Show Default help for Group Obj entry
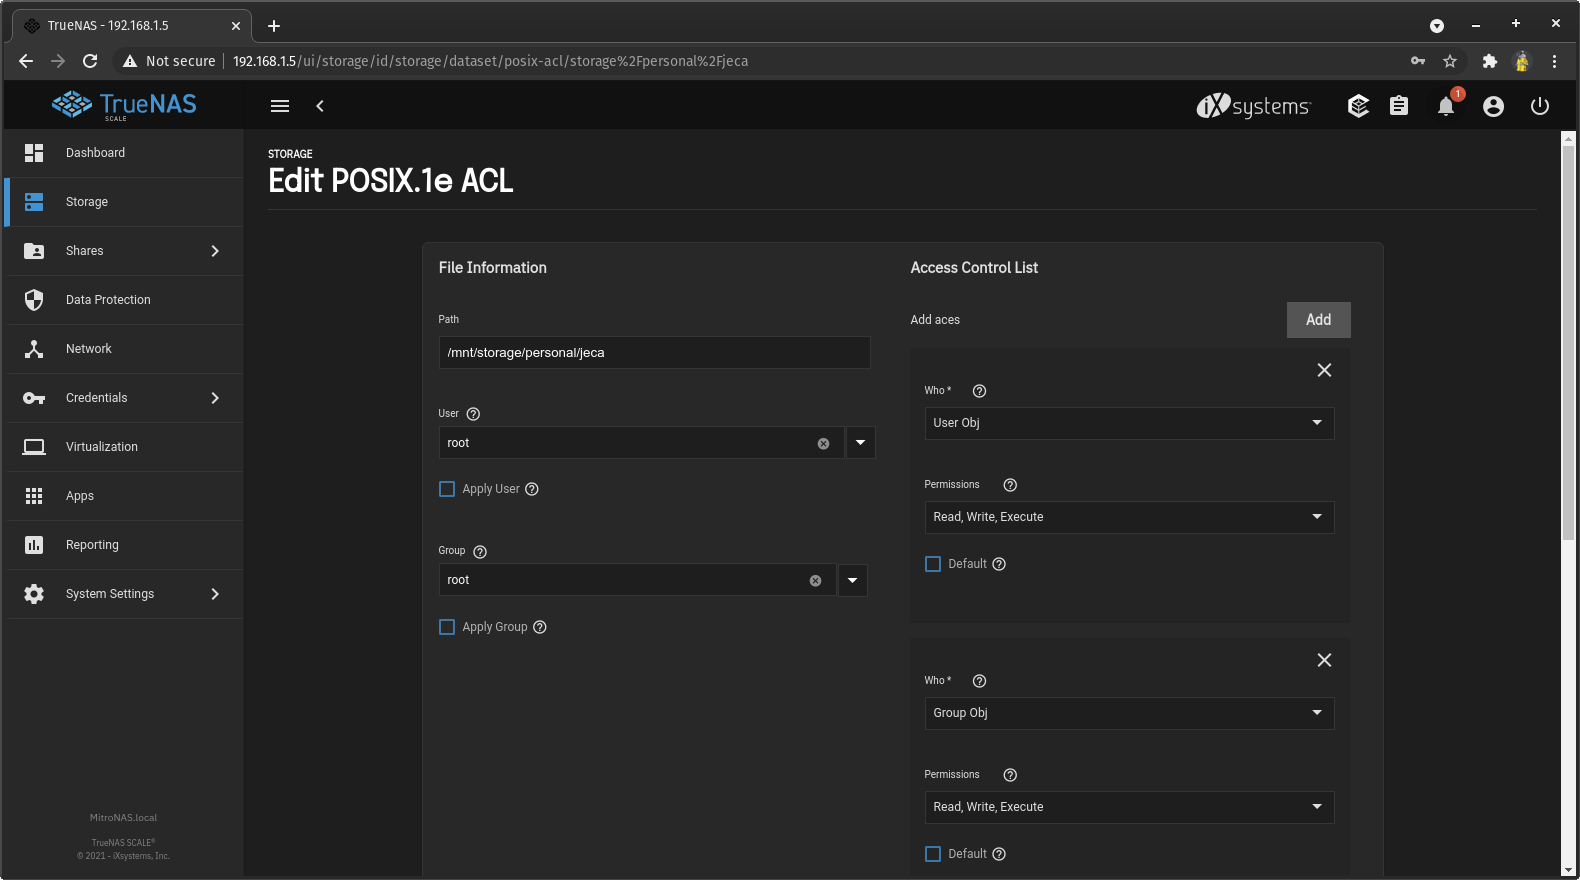The height and width of the screenshot is (880, 1580). (x=999, y=854)
